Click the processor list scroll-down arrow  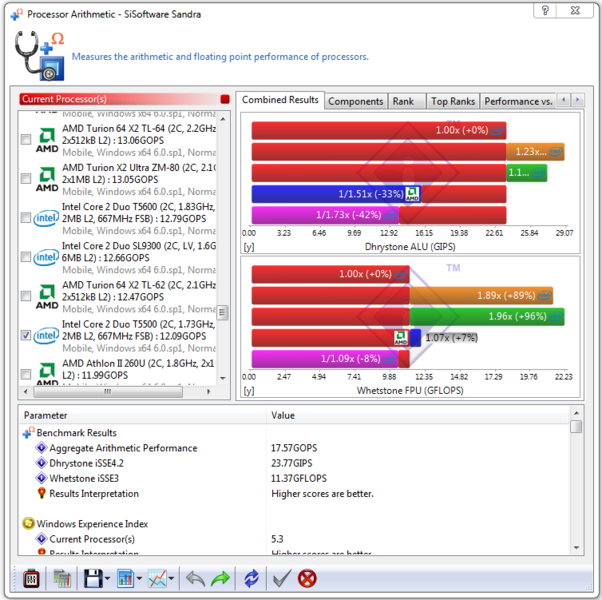click(x=223, y=378)
